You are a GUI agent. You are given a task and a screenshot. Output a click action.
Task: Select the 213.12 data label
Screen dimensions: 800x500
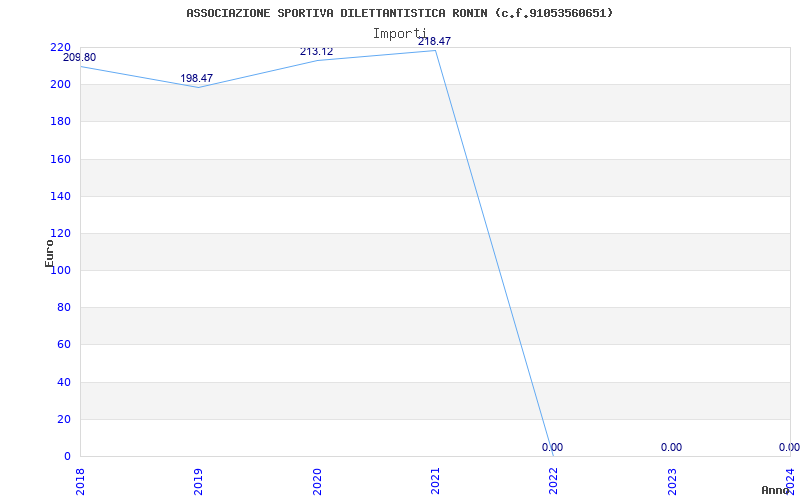point(316,52)
